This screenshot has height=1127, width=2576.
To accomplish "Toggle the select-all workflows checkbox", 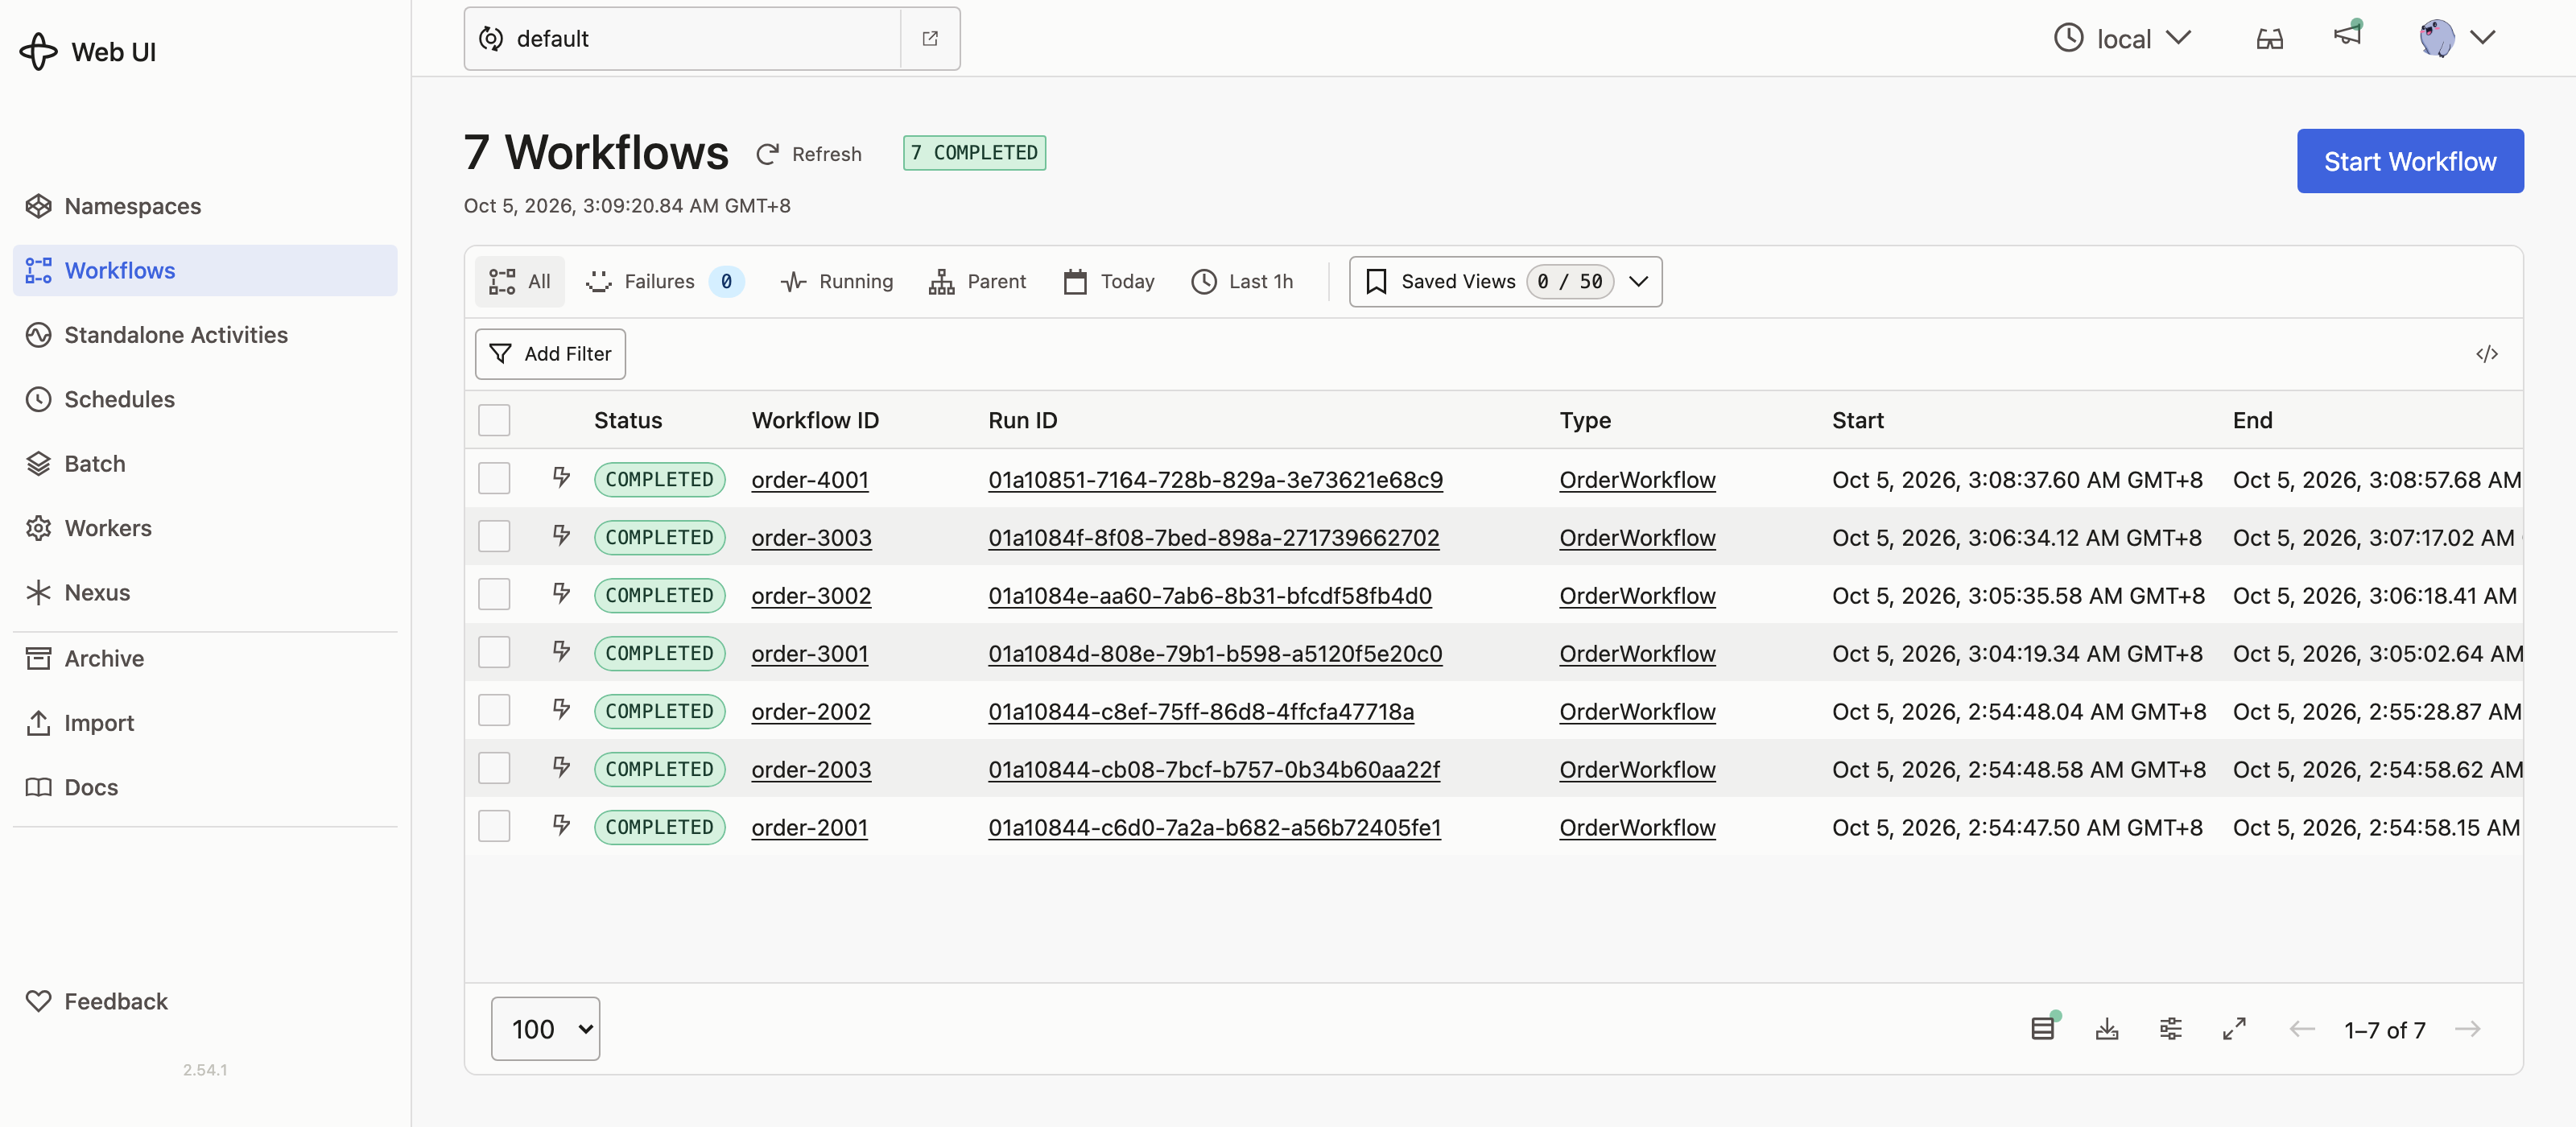I will [x=494, y=420].
